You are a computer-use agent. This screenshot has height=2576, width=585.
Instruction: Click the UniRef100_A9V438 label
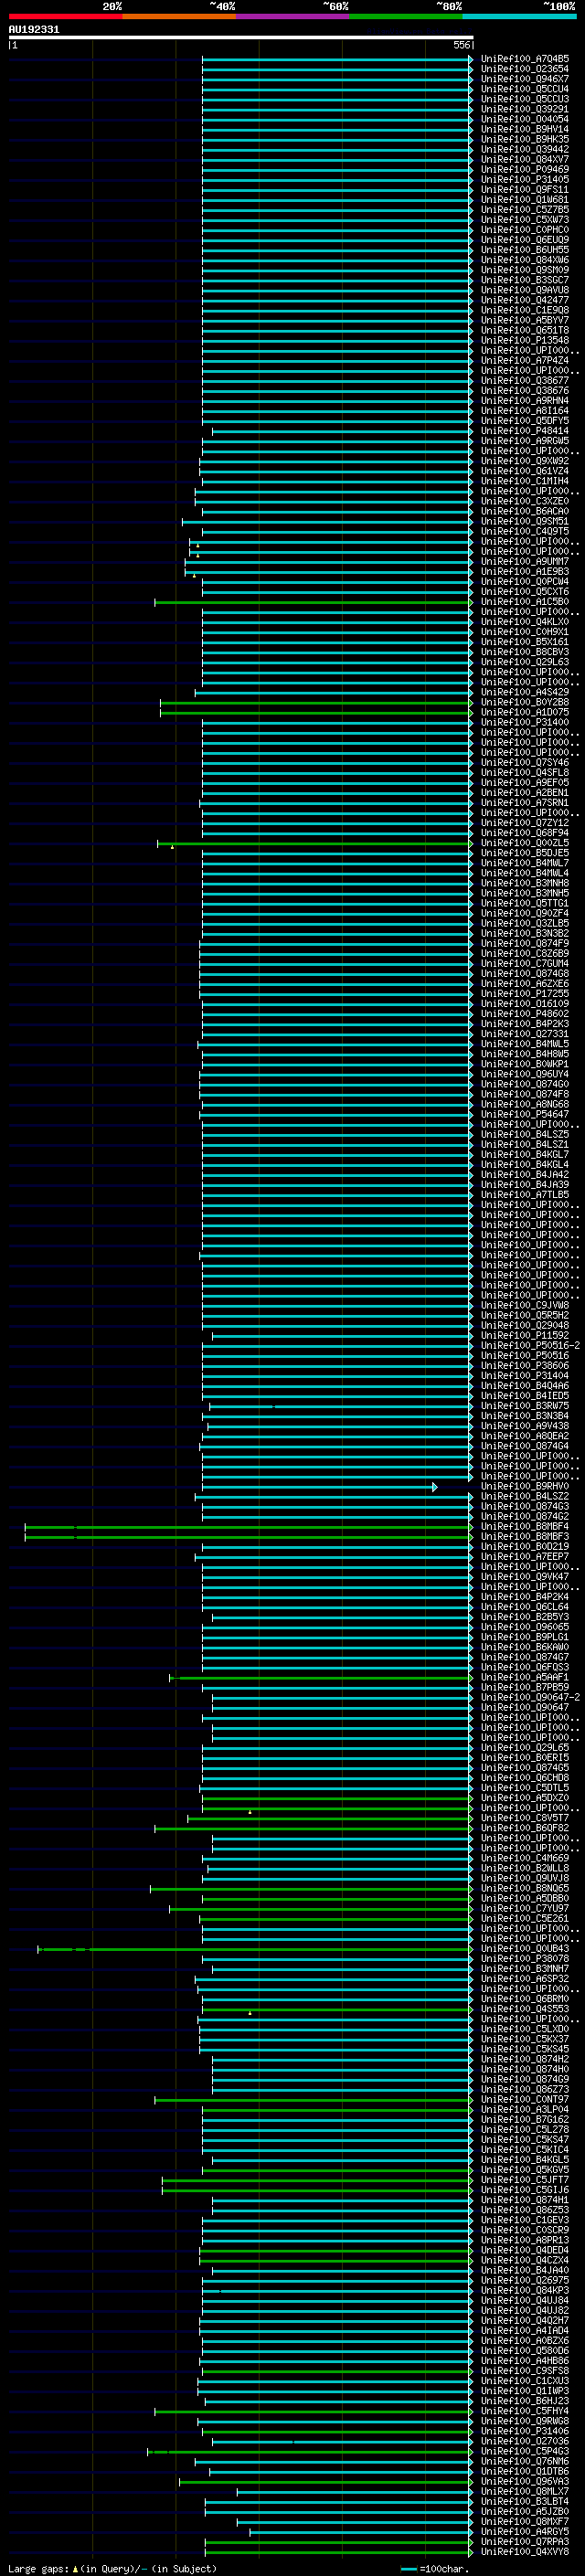(x=525, y=1426)
